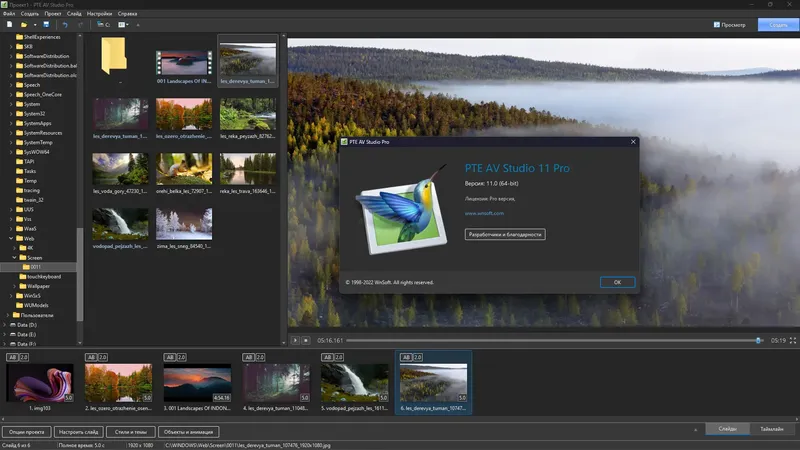800x450 pixels.
Task: Click the Stop button under preview
Action: pos(306,340)
